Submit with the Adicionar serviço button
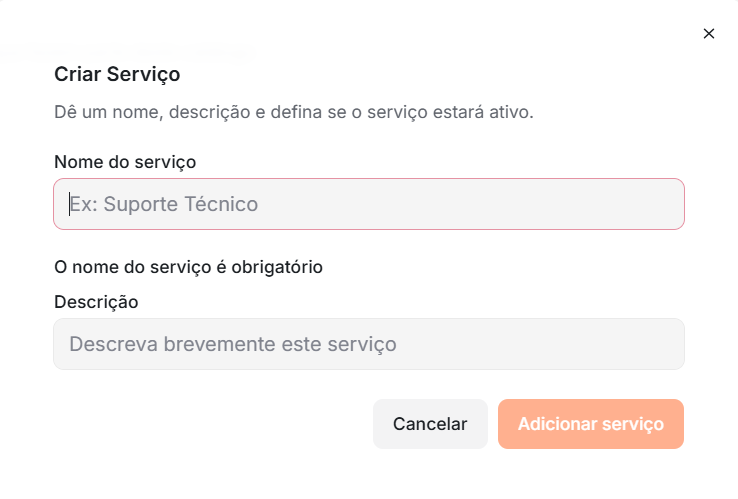The image size is (738, 499). point(591,424)
